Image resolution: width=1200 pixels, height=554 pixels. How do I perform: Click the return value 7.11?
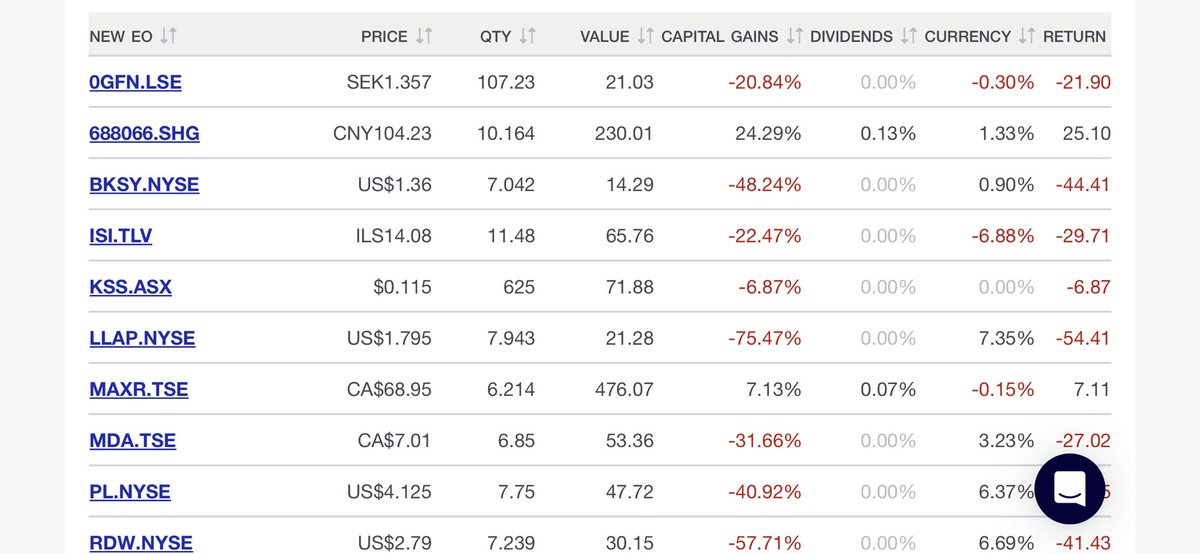tap(1092, 389)
